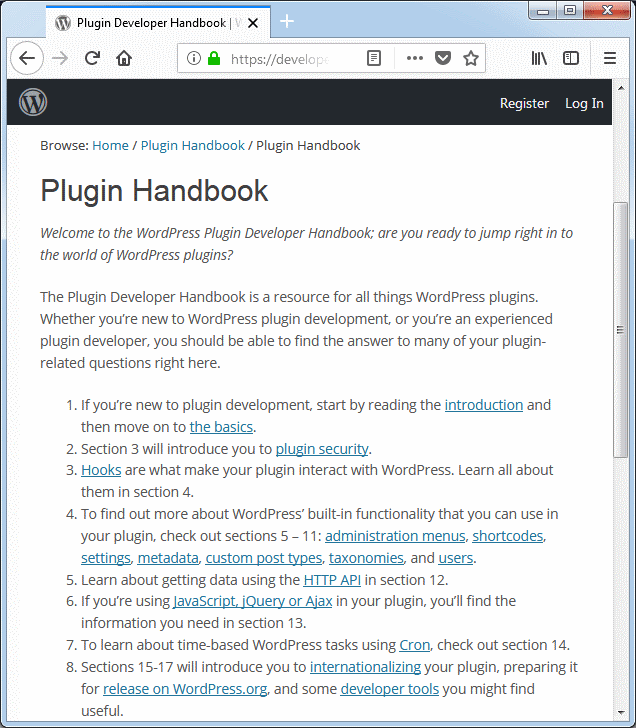Open the HTTP API link
Viewport: 636px width, 728px height.
[x=332, y=580]
